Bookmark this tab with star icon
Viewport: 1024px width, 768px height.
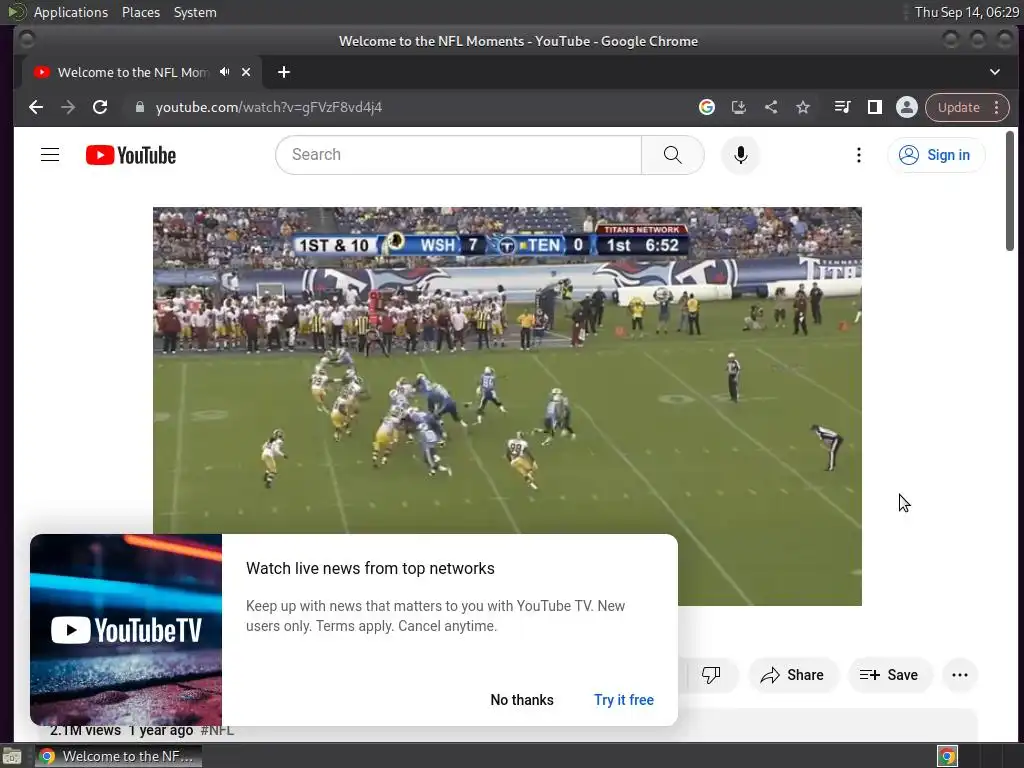pos(803,107)
